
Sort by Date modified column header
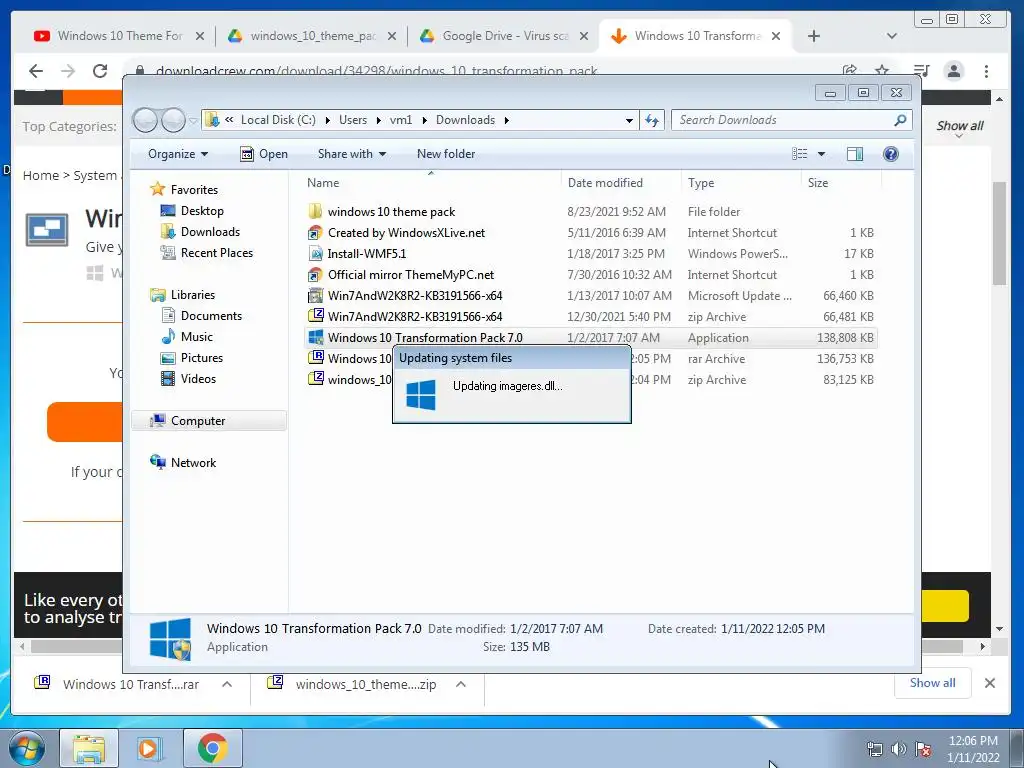620,183
